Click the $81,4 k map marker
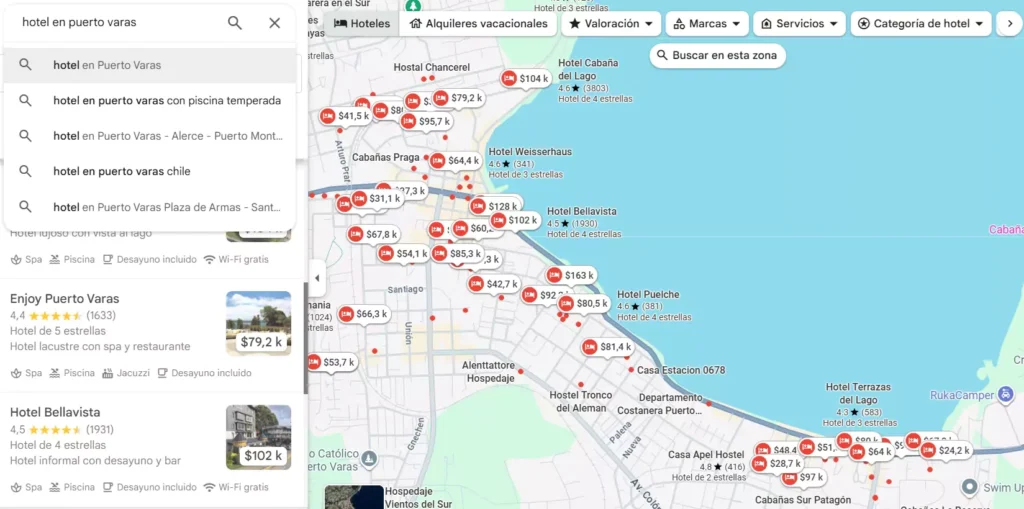 [607, 347]
